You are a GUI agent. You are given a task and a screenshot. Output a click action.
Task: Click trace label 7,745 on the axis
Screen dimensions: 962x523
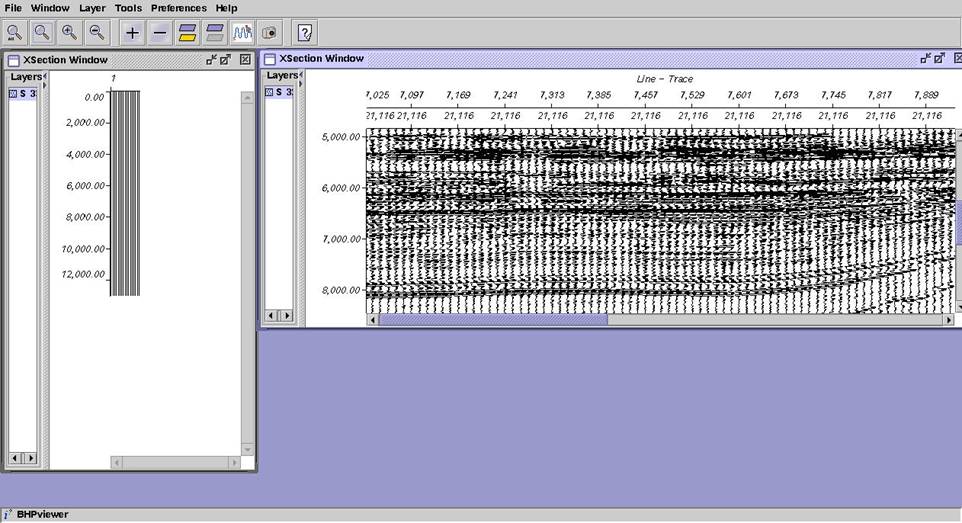[x=833, y=95]
